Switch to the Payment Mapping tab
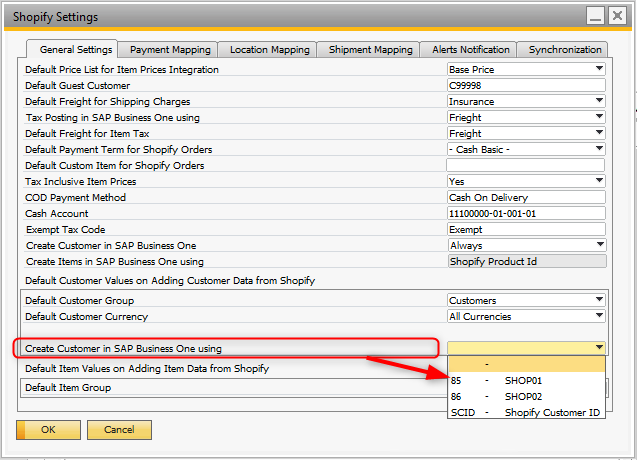Viewport: 637px width, 460px height. (x=170, y=49)
